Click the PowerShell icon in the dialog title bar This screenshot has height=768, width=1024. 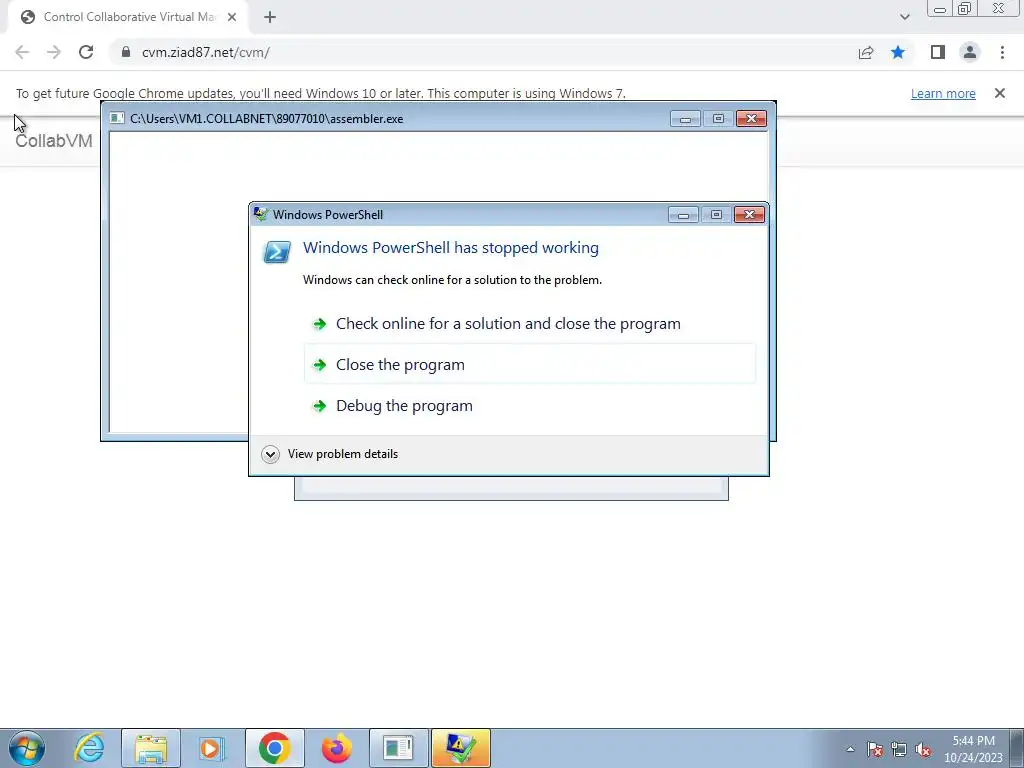click(x=261, y=214)
